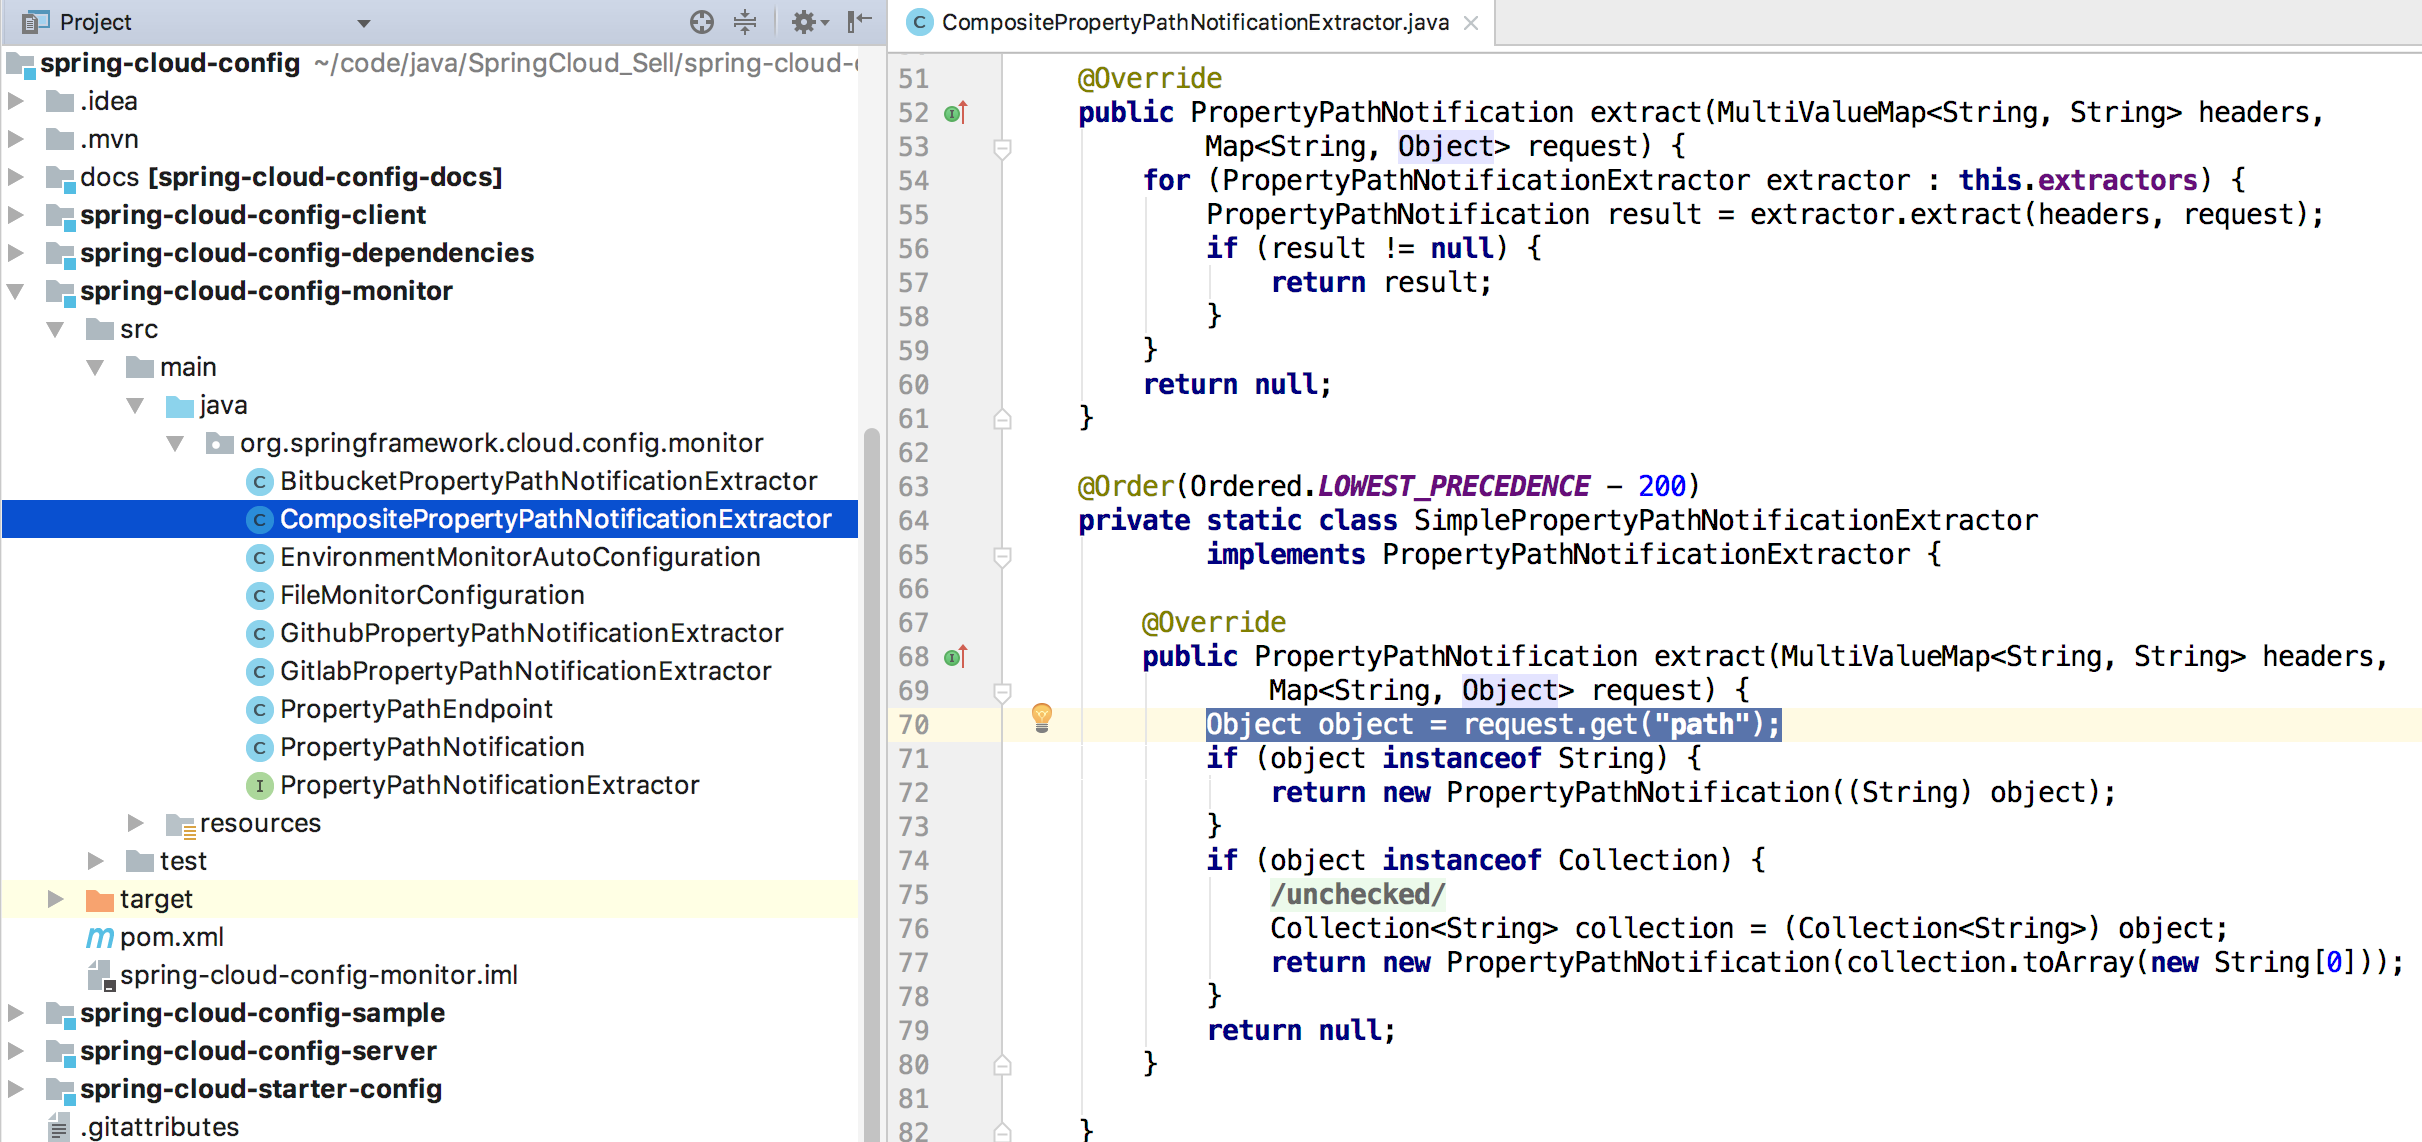Screen dimensions: 2422x1142
Task: Toggle code fold marker on line 65
Action: [x=1002, y=556]
